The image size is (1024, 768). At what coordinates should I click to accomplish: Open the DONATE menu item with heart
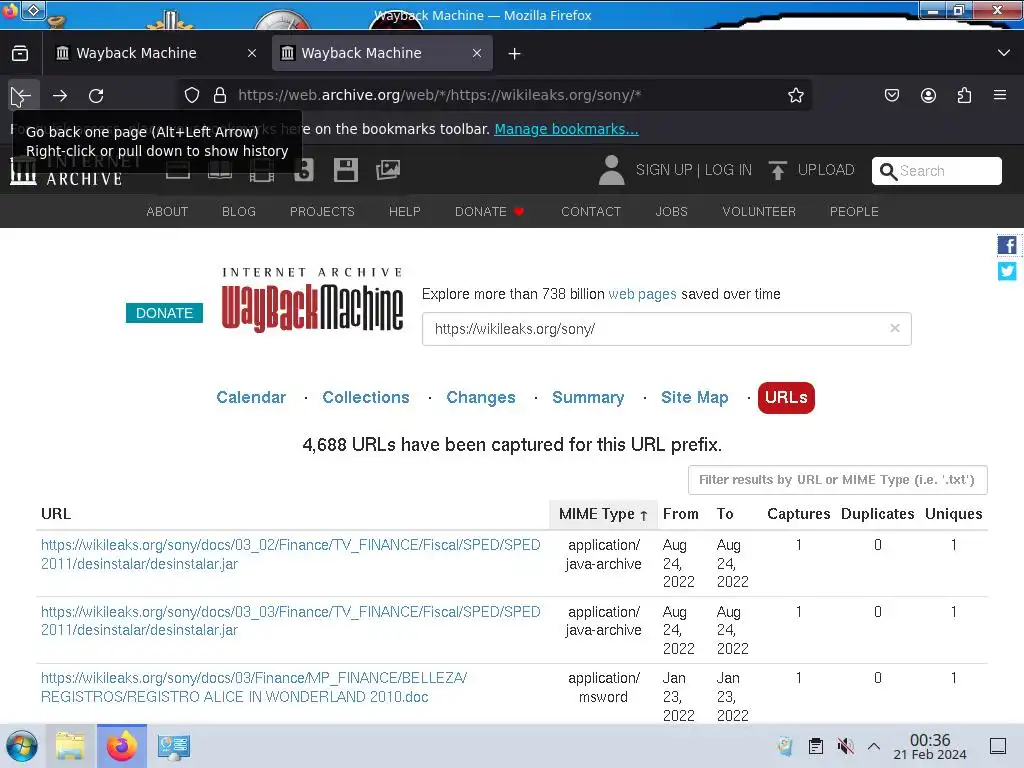pyautogui.click(x=490, y=212)
